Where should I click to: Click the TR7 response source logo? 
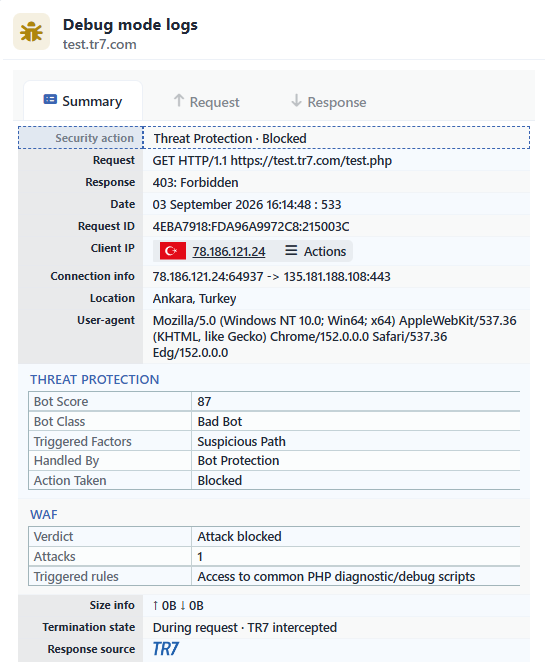(166, 650)
